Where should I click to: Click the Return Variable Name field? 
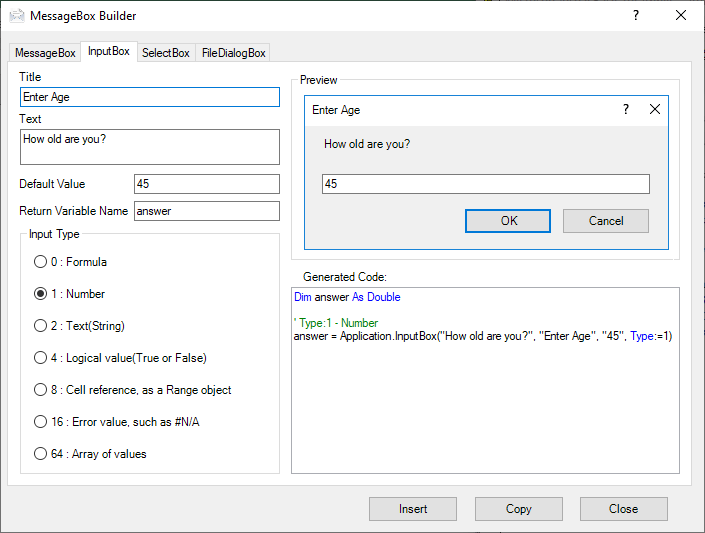tap(207, 211)
